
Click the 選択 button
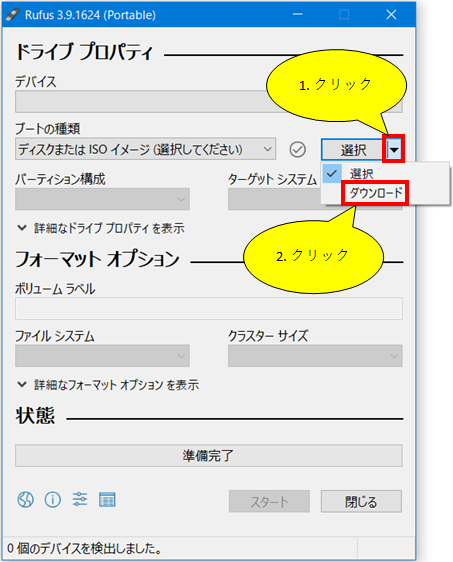pyautogui.click(x=353, y=149)
